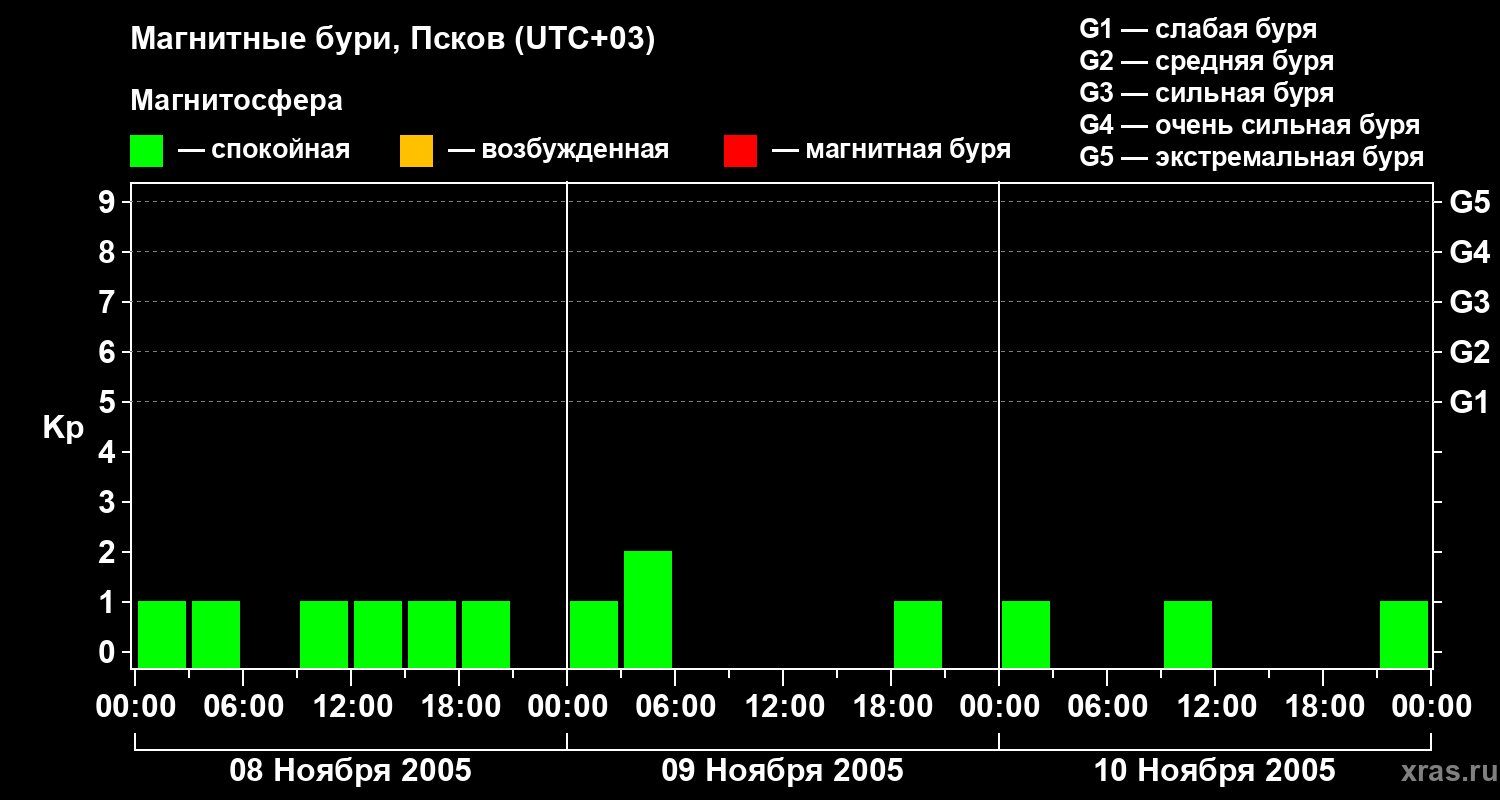The width and height of the screenshot is (1500, 800).
Task: Click the orange «возбужденная» legend swatch
Action: coord(416,151)
